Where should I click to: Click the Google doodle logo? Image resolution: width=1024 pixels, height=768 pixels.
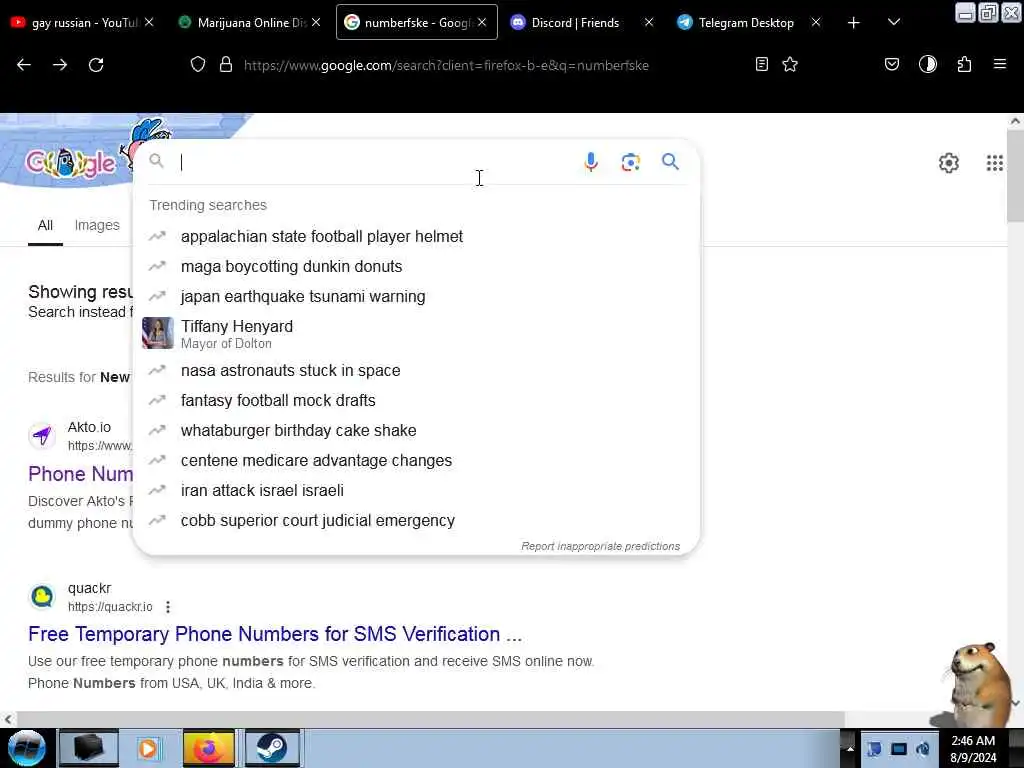[71, 163]
